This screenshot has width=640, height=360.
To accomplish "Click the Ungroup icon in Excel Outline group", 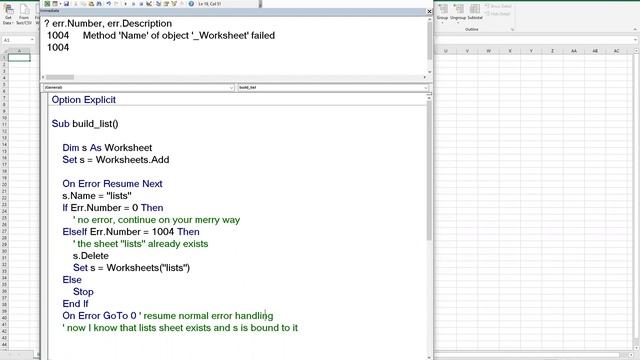I will (x=458, y=9).
